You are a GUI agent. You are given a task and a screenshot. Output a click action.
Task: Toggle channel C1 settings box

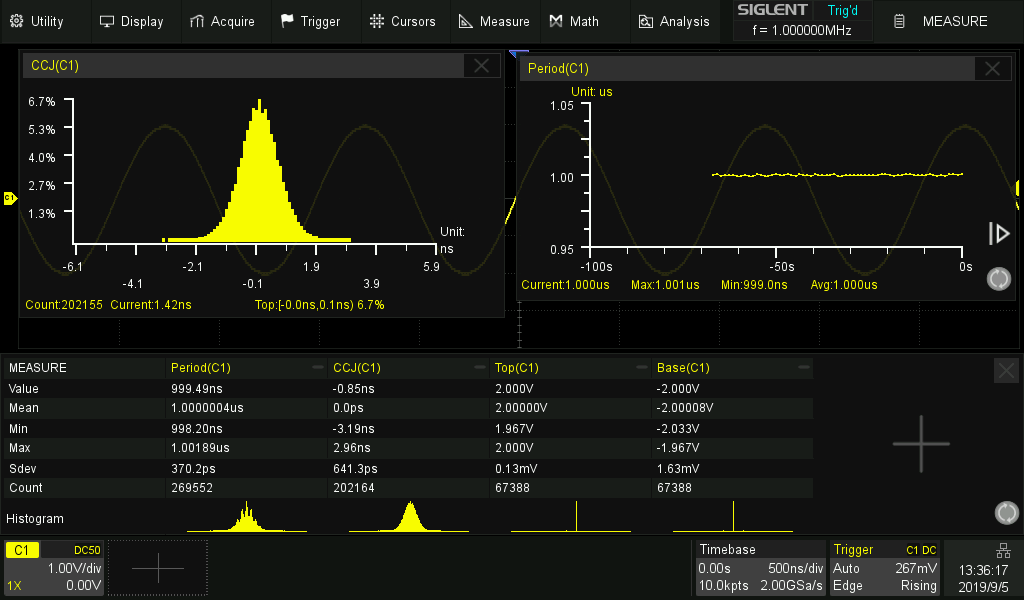54,568
